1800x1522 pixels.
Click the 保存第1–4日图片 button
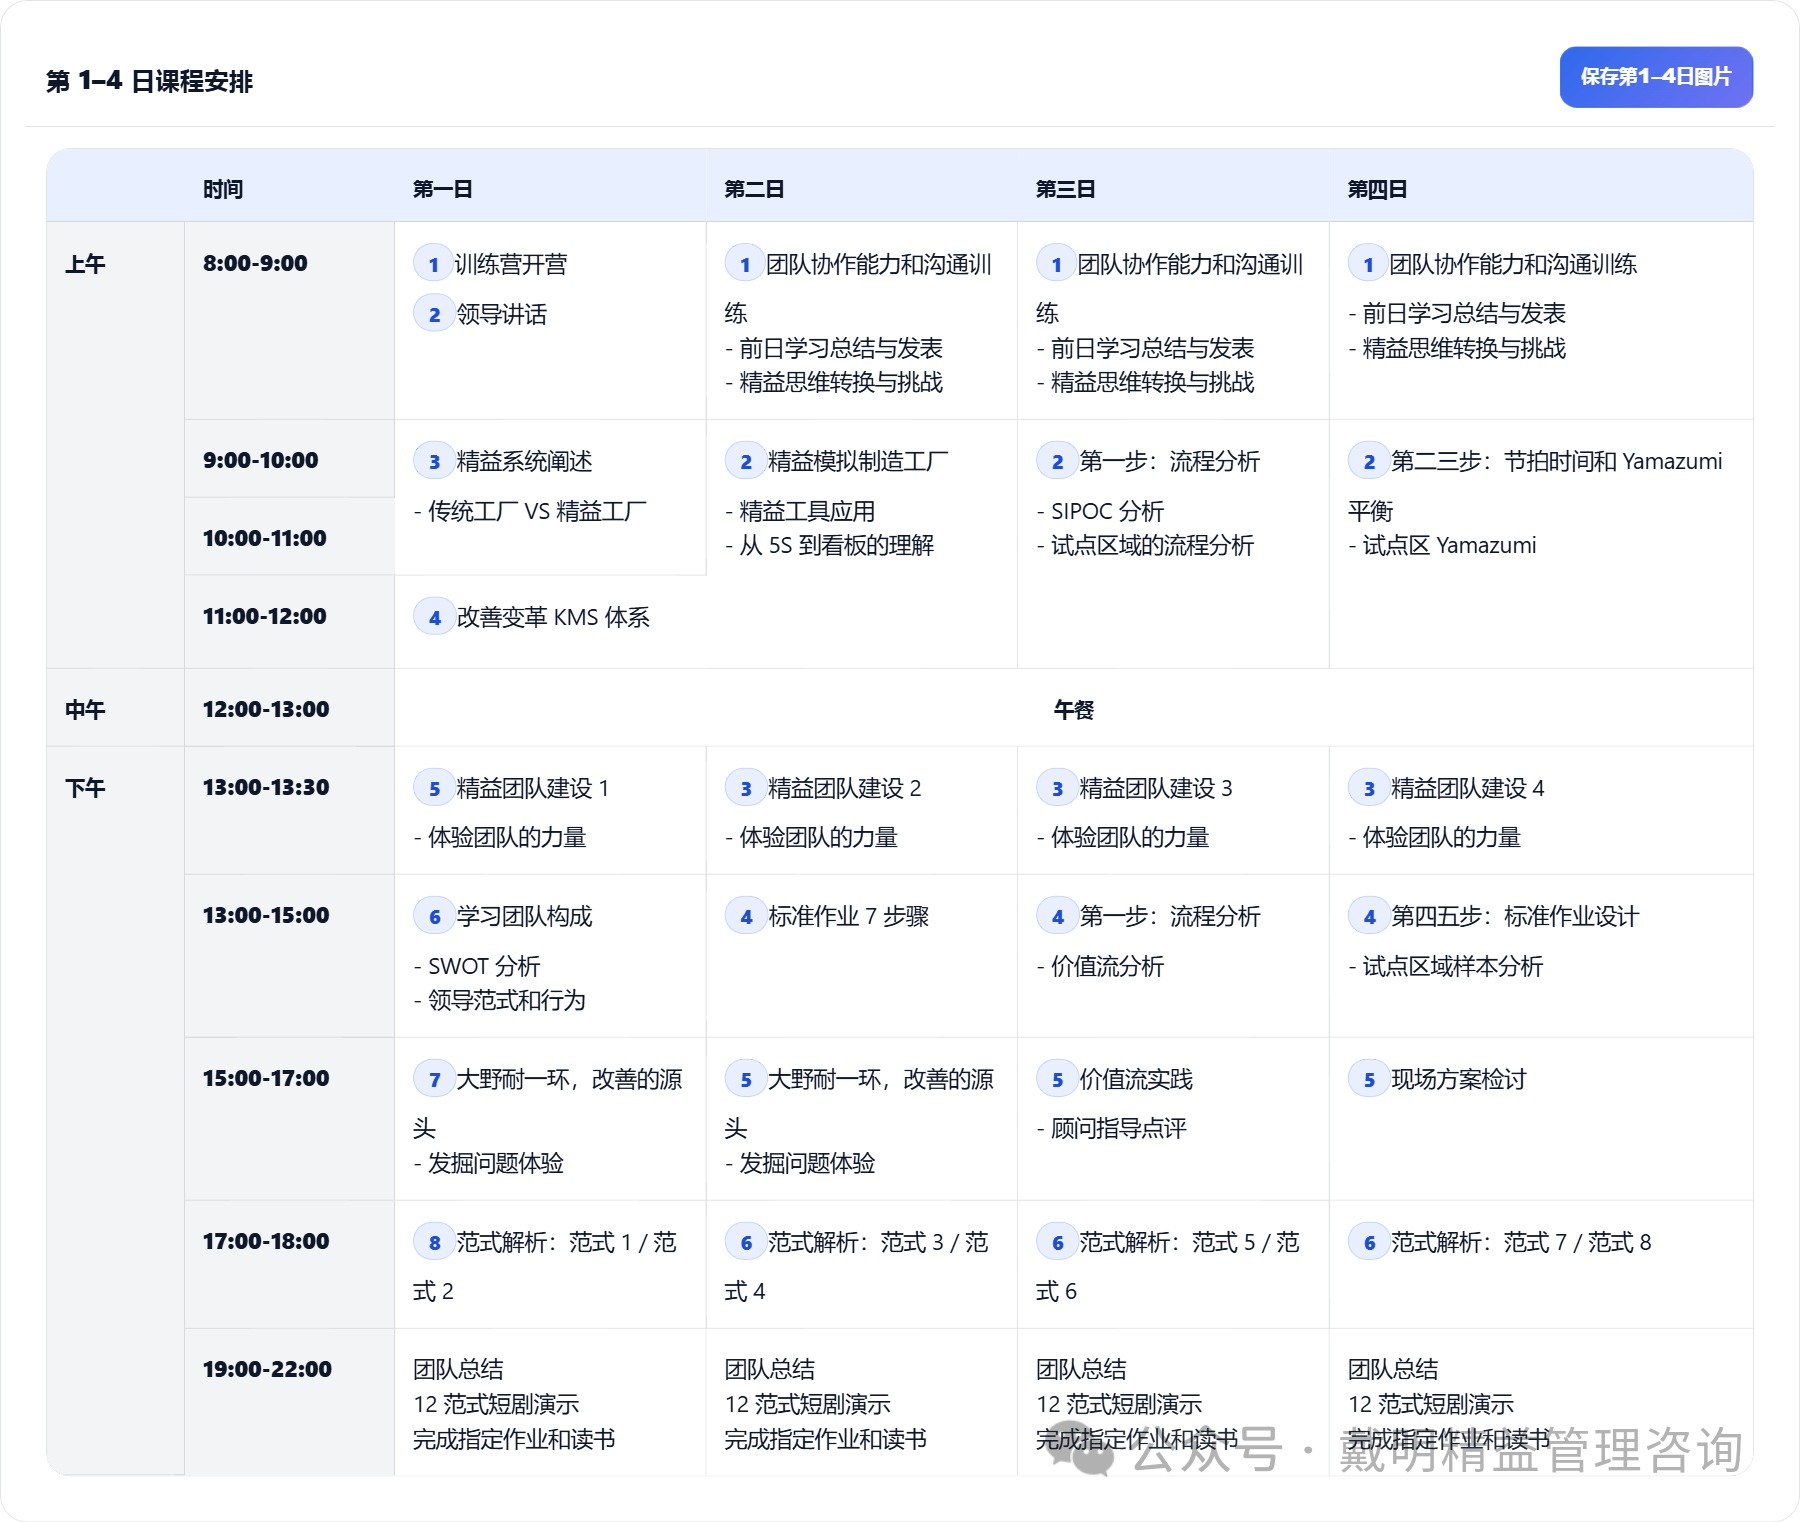[1655, 77]
